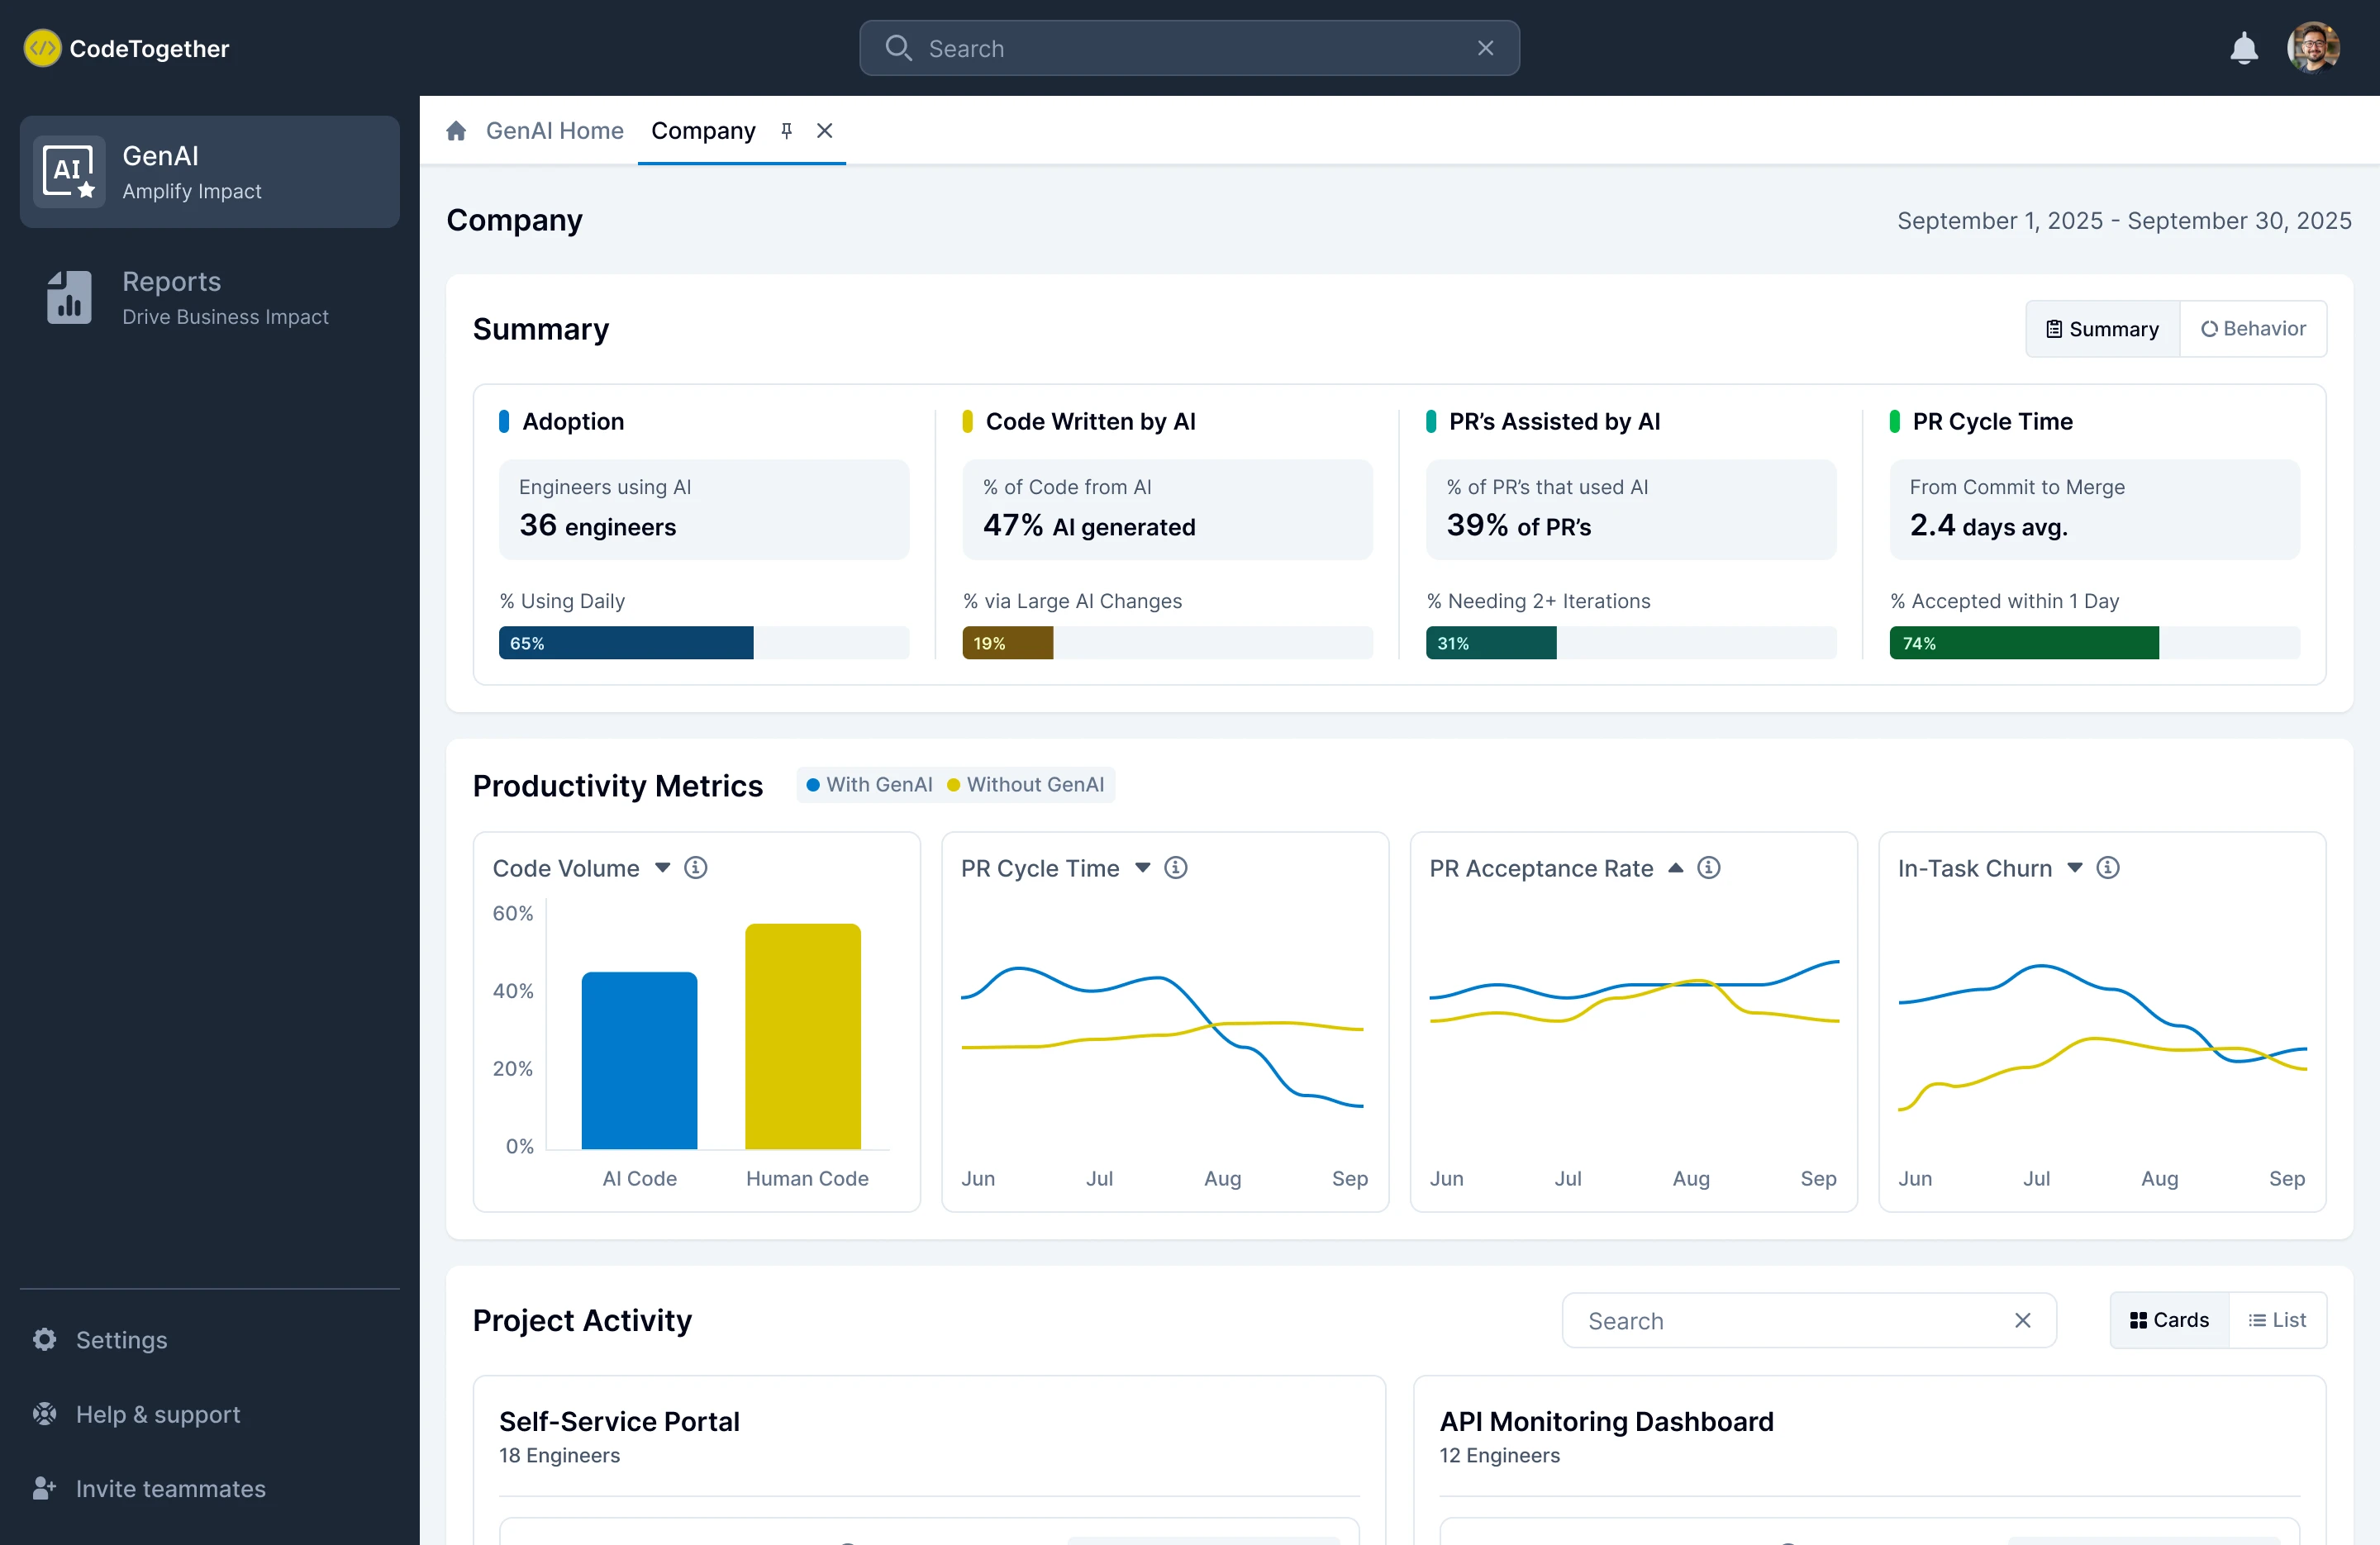
Task: Click the home icon beside GenAI Home
Action: tap(456, 131)
